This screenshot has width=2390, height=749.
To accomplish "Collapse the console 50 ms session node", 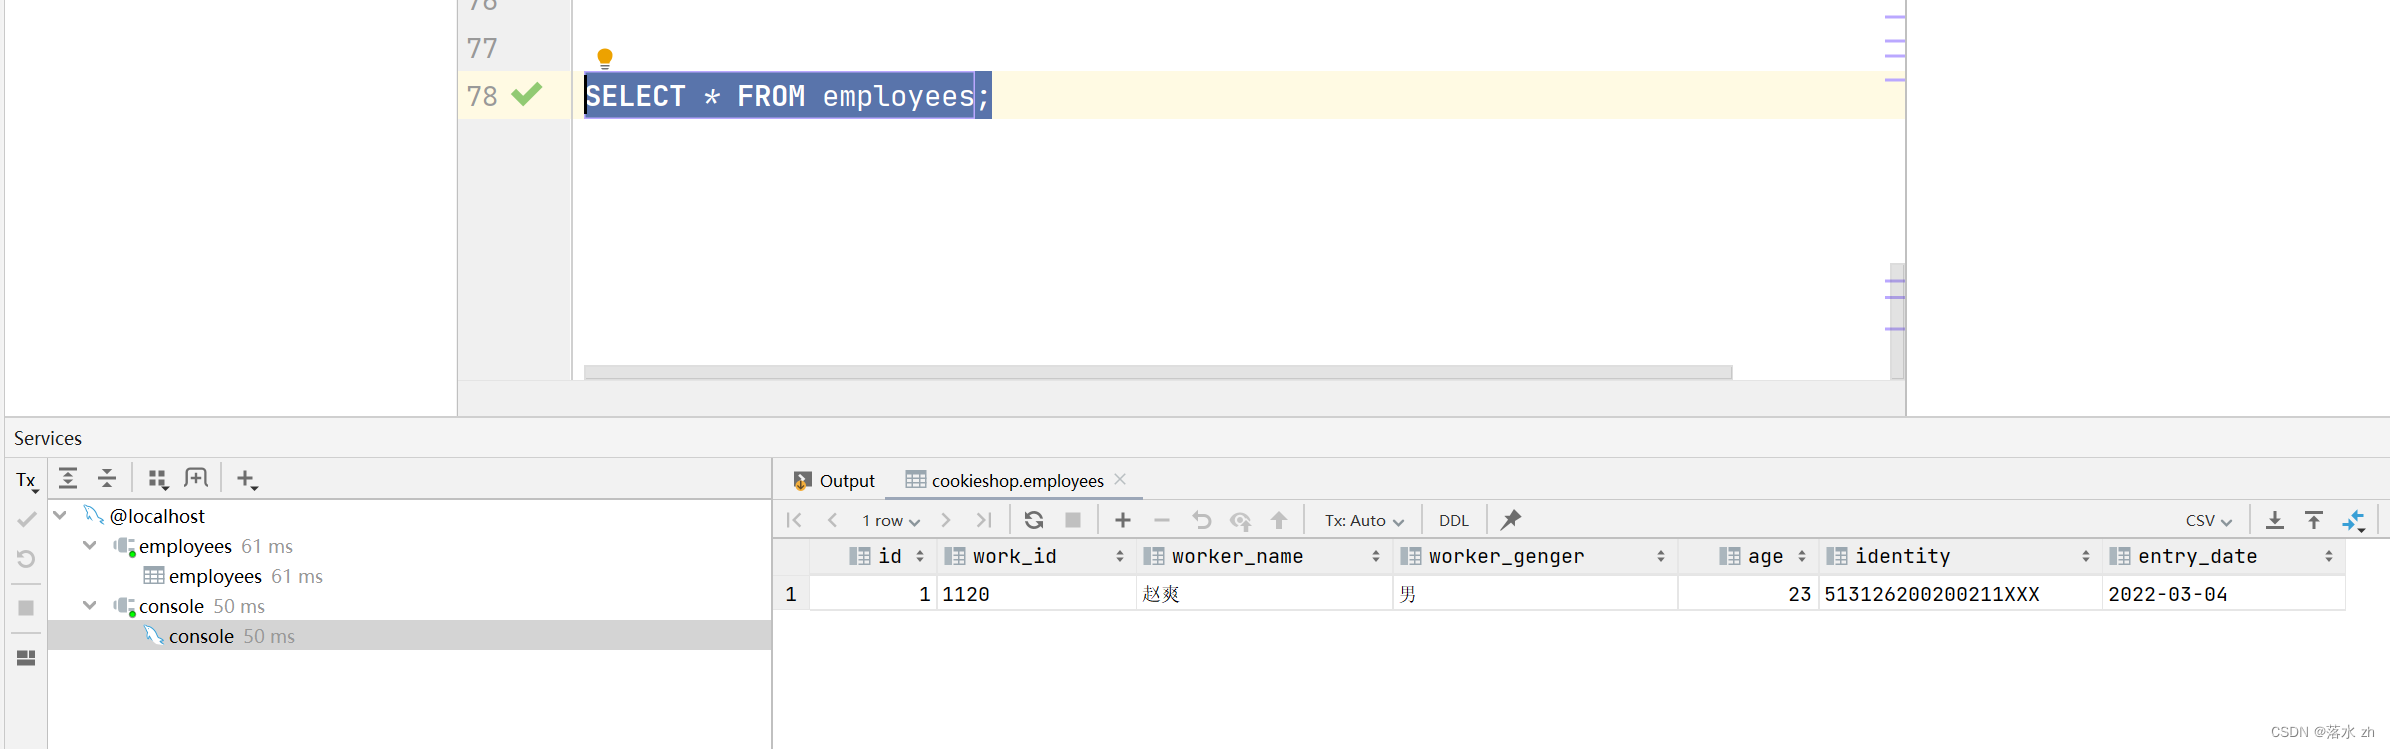I will [x=90, y=606].
